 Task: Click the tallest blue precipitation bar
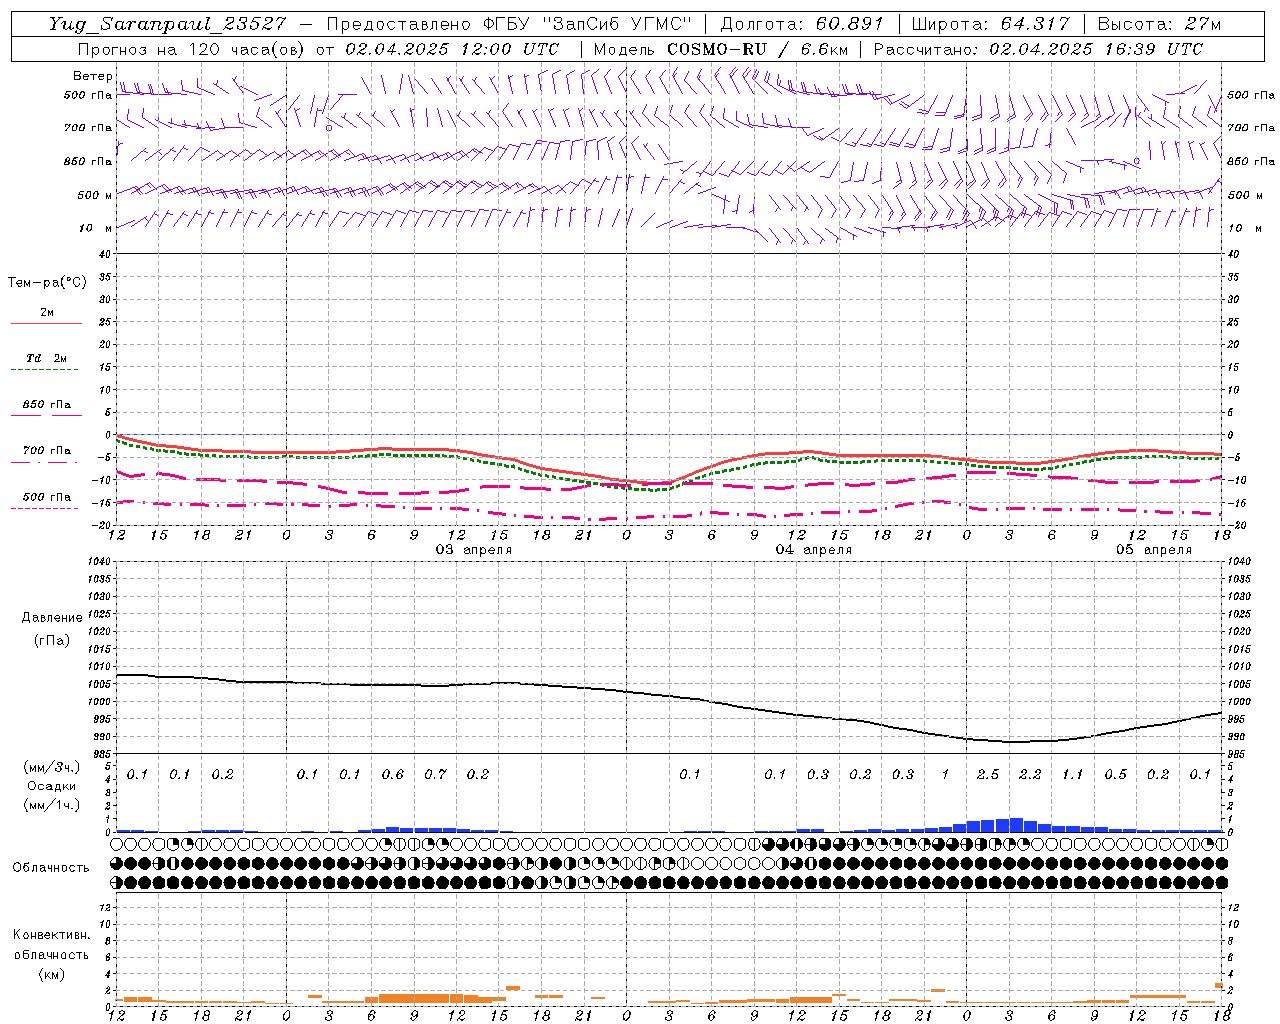(1016, 825)
